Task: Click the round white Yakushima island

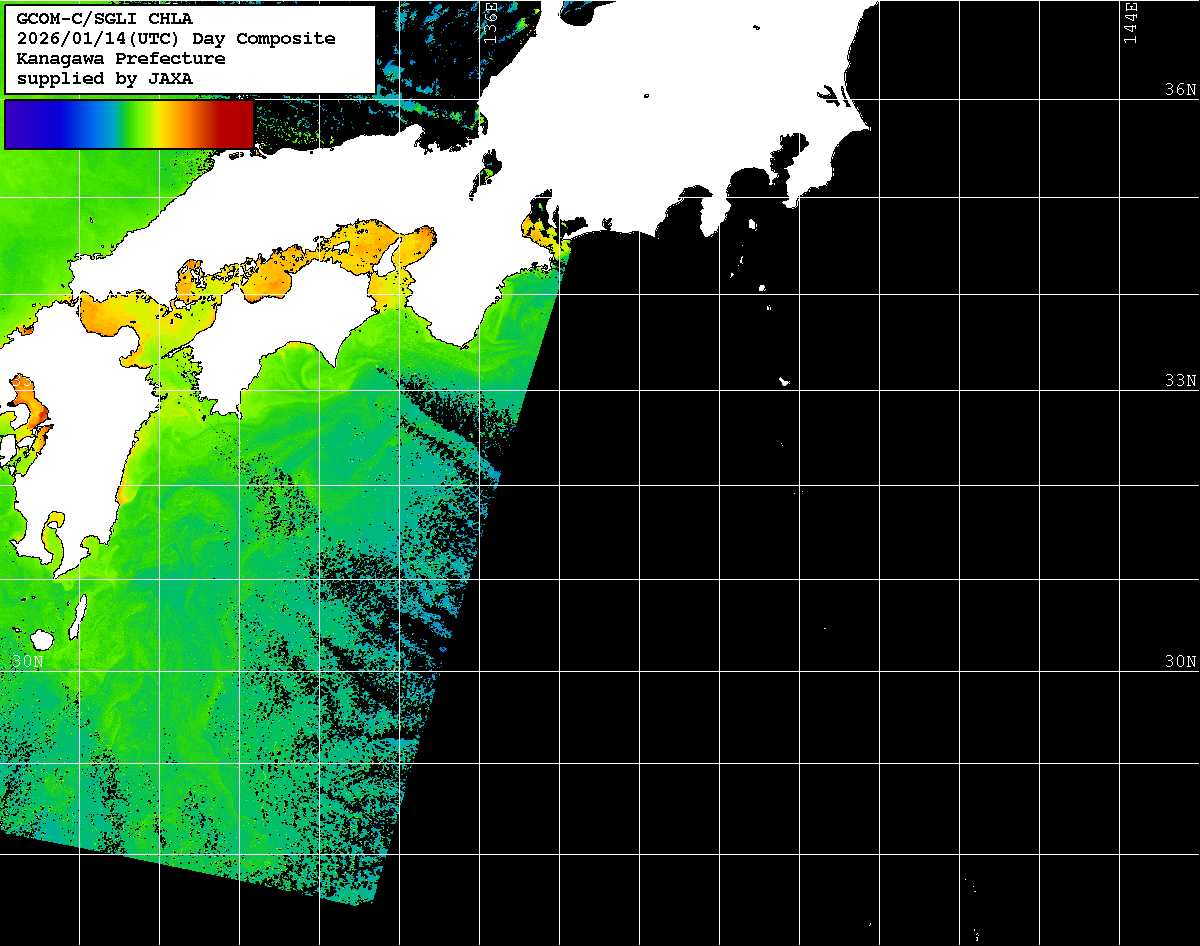Action: [x=42, y=639]
